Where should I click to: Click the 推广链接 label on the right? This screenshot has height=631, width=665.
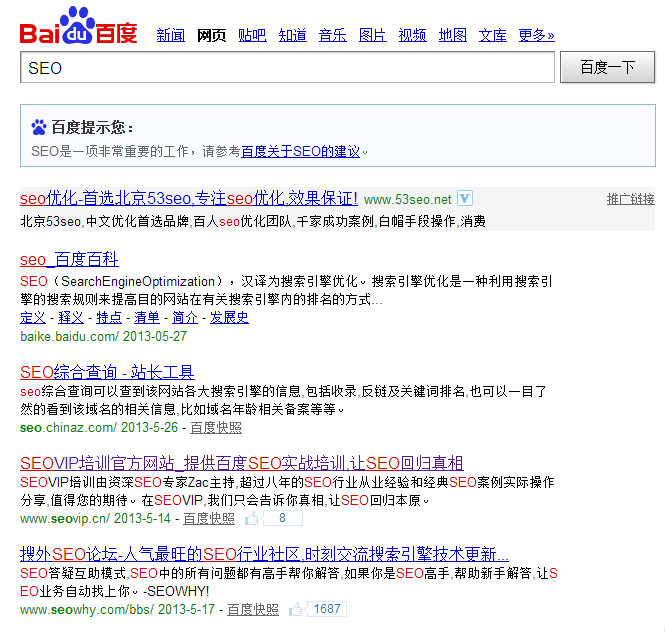[630, 199]
